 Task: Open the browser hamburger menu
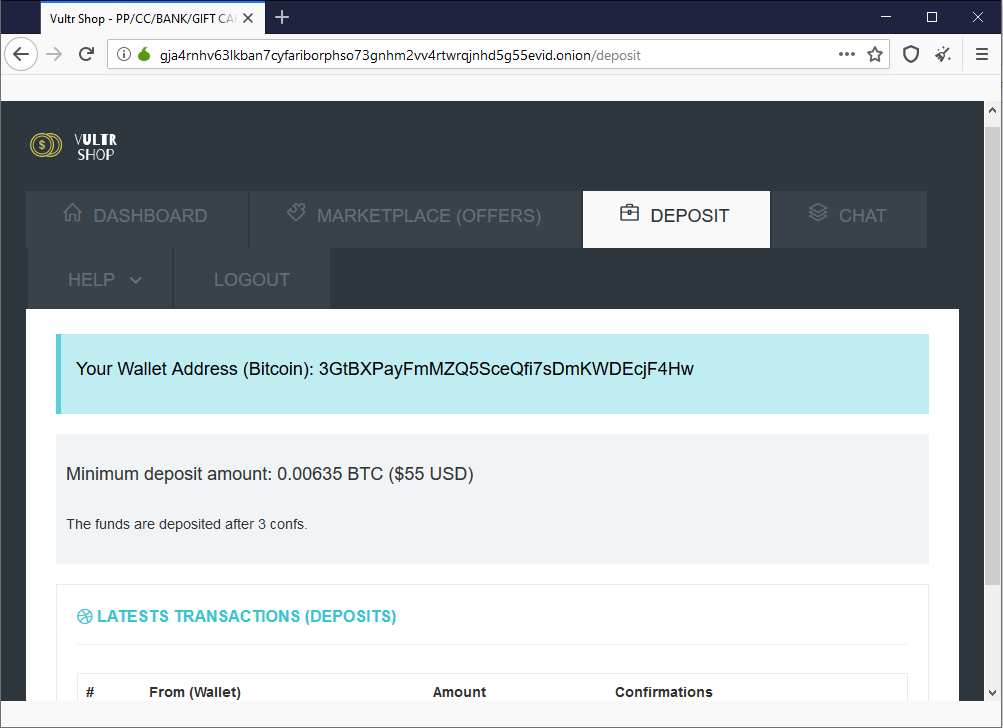tap(982, 55)
